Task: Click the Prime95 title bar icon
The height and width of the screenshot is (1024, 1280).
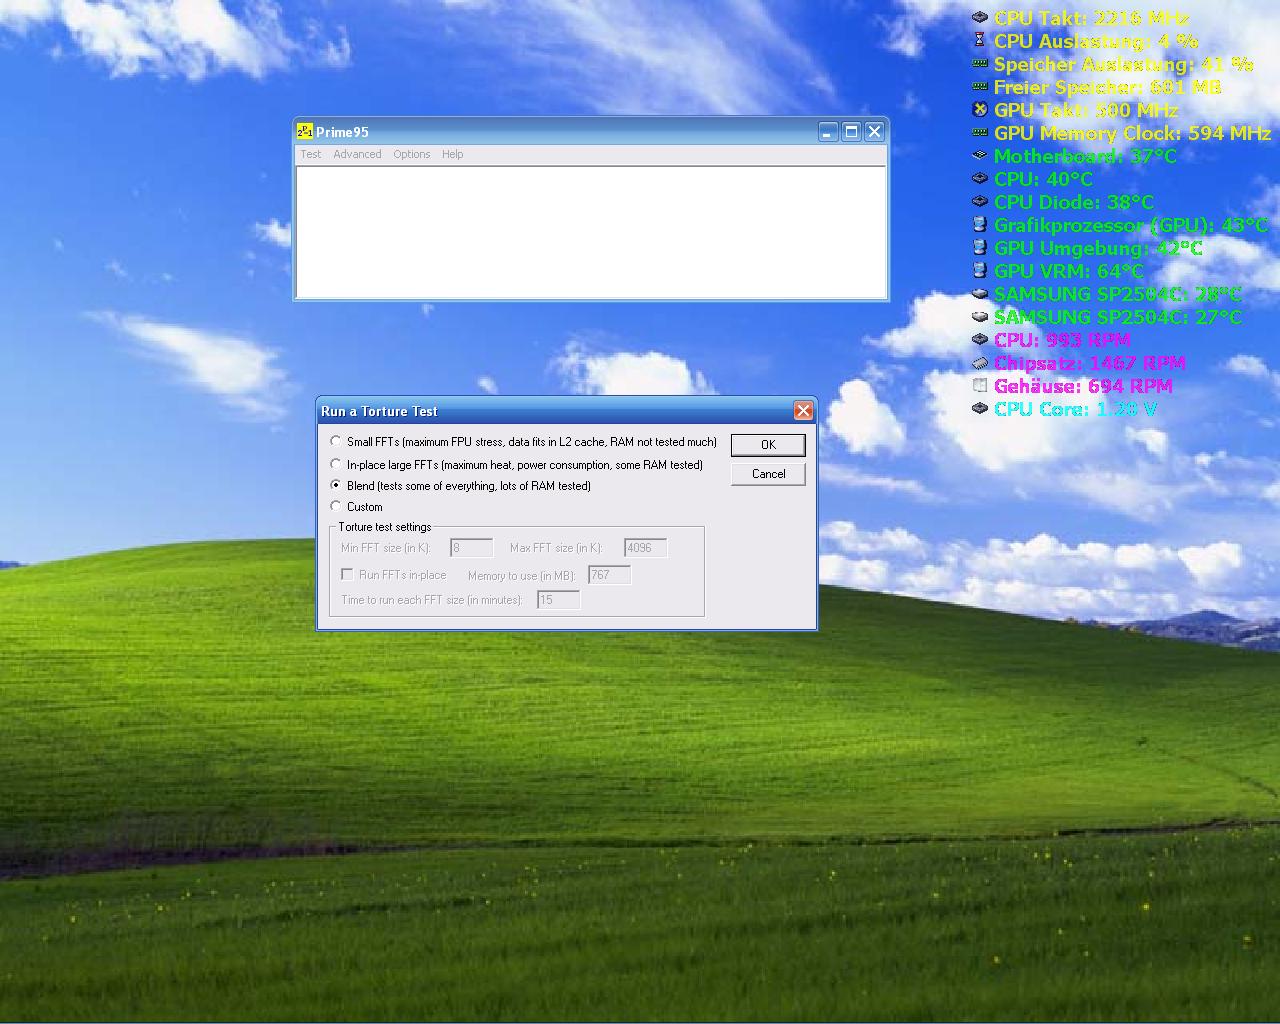Action: 305,131
